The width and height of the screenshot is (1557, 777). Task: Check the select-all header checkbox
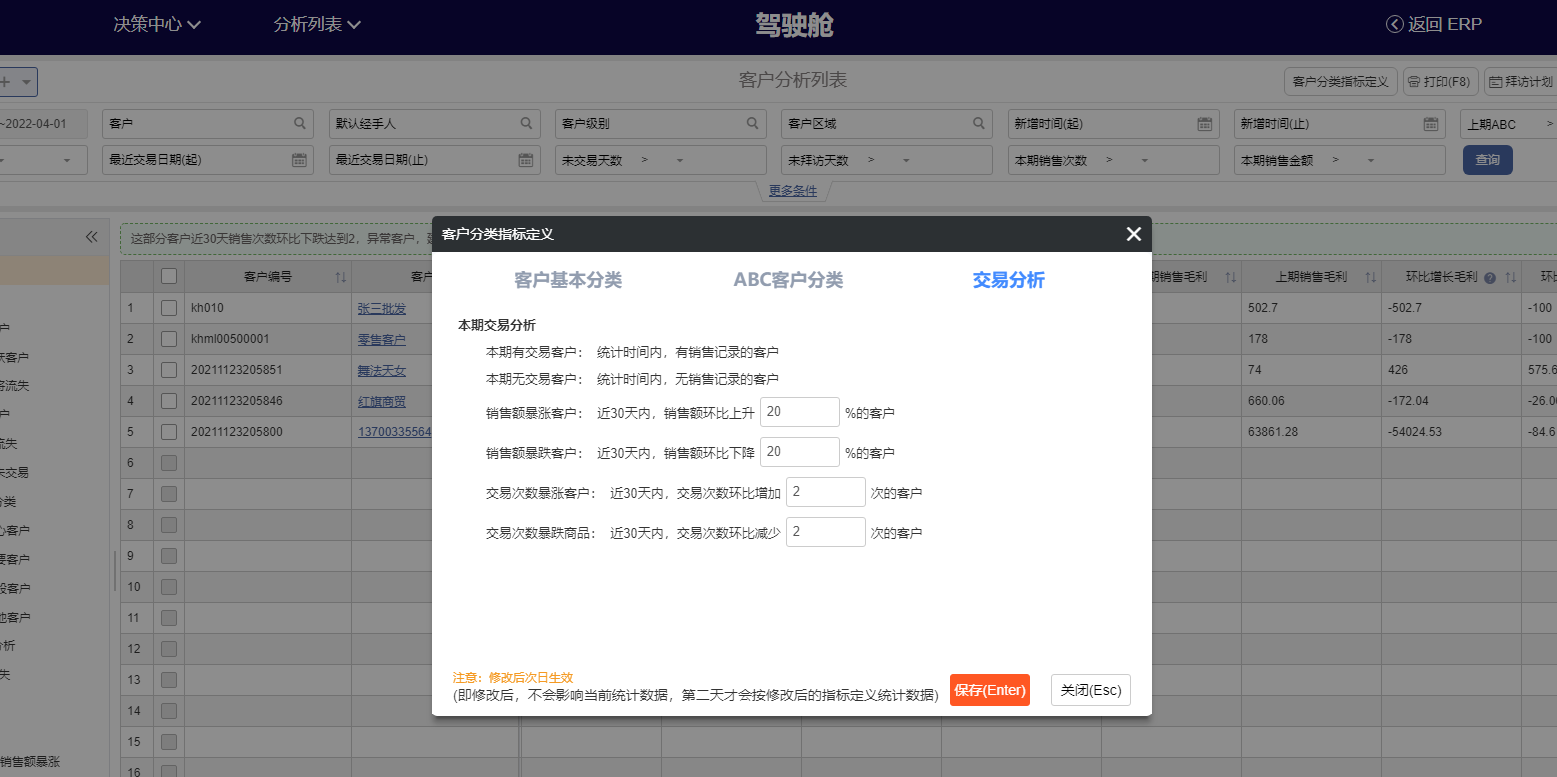tap(169, 276)
